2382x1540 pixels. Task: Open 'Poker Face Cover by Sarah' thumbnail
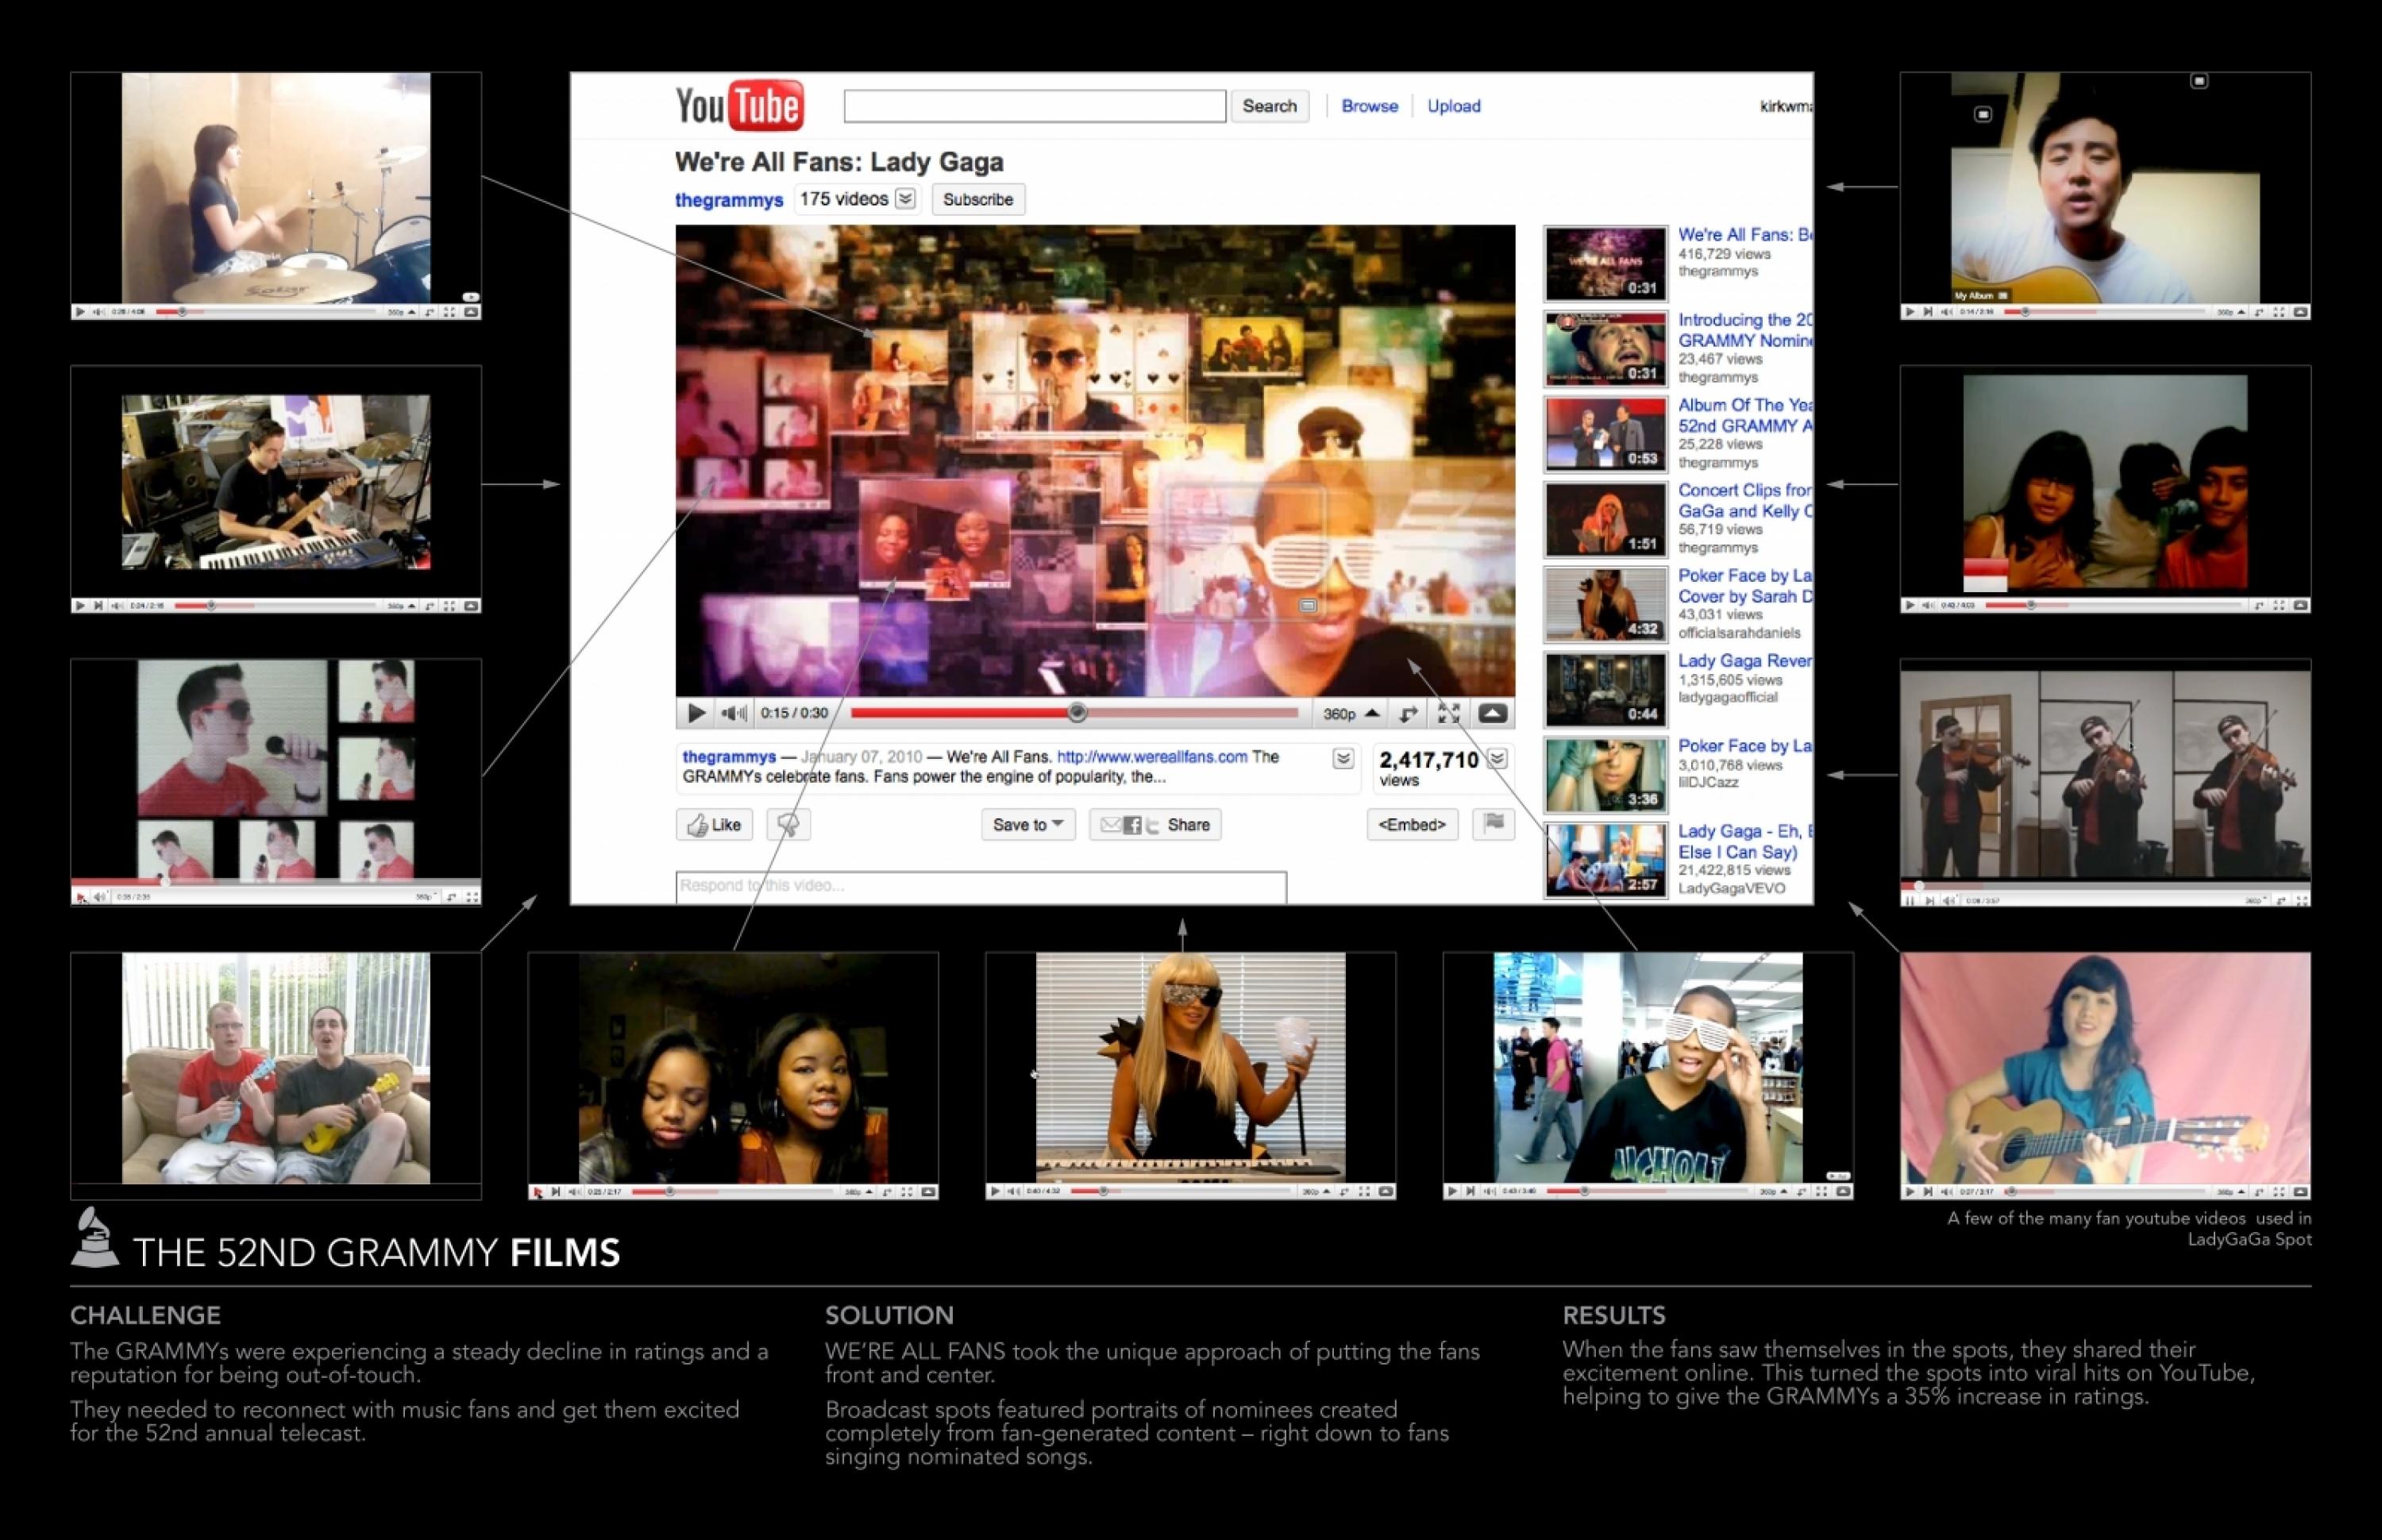pyautogui.click(x=1605, y=604)
